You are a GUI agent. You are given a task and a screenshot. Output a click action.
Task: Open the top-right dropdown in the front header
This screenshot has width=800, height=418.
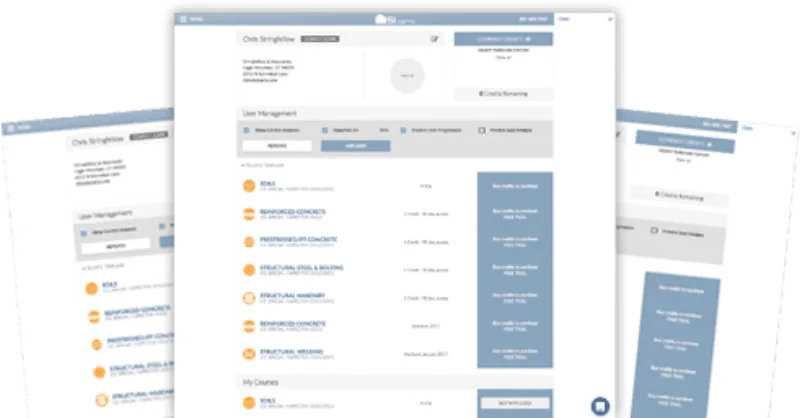[610, 19]
